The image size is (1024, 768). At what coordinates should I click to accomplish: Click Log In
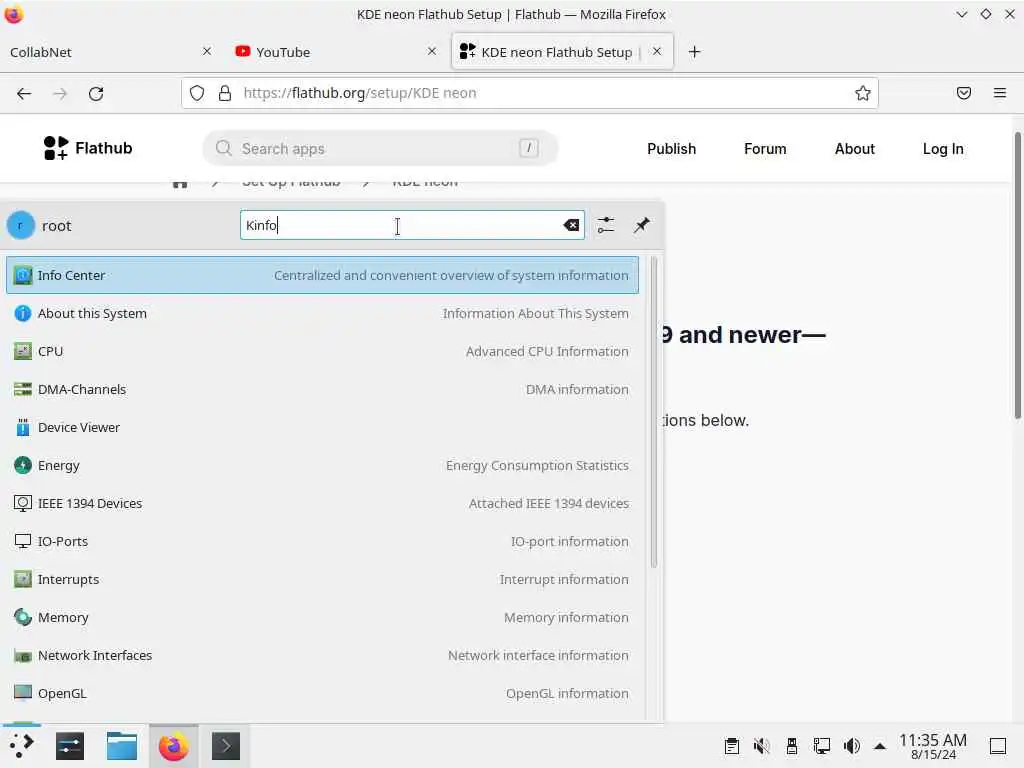coord(942,149)
